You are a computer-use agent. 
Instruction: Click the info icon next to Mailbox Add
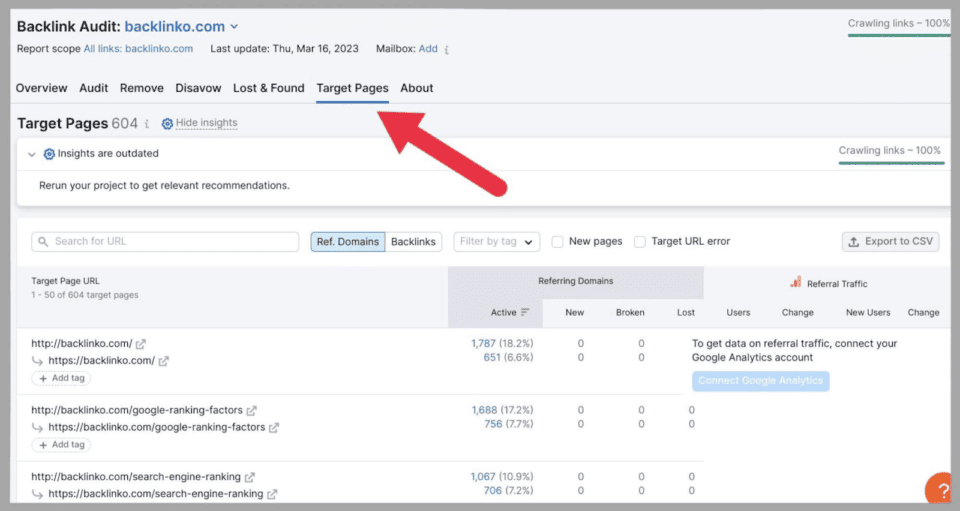446,49
